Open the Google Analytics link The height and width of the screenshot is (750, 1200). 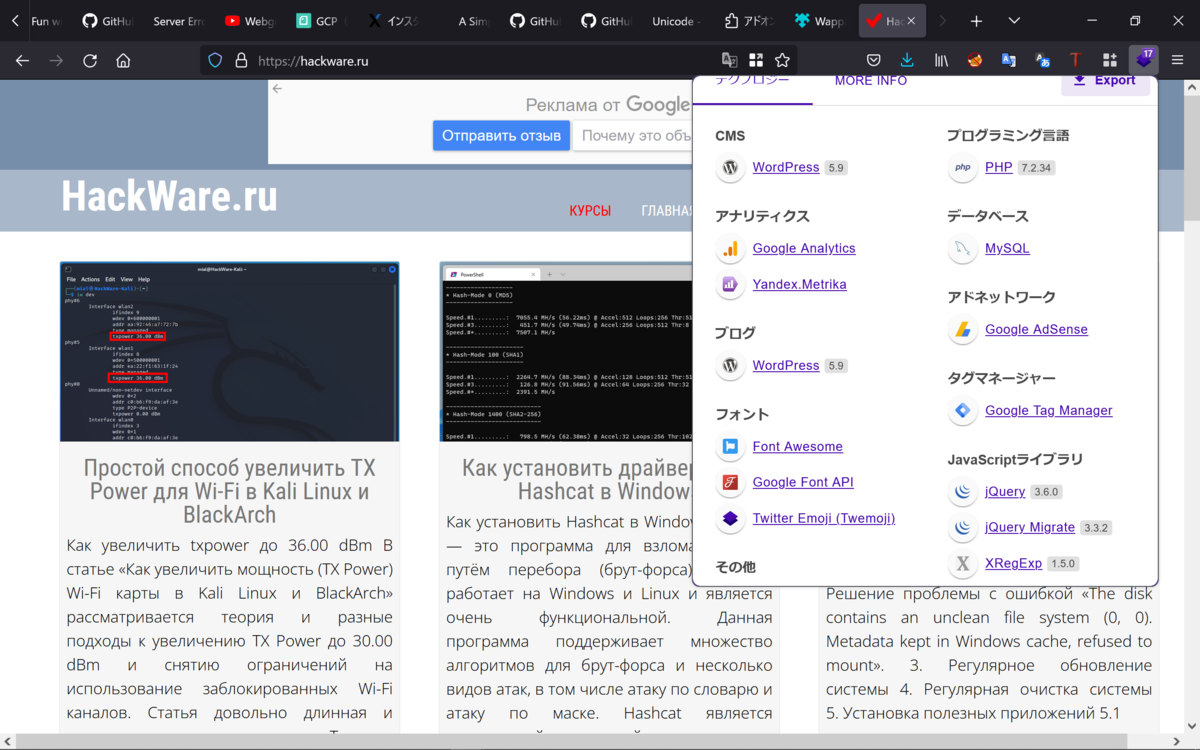804,249
